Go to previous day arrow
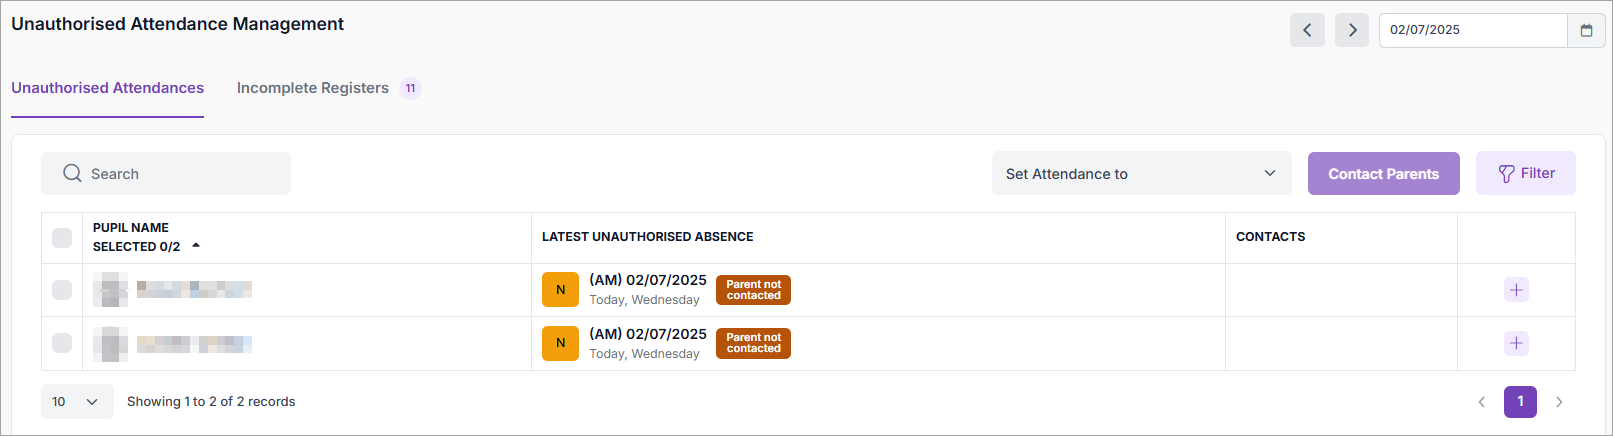 1307,30
